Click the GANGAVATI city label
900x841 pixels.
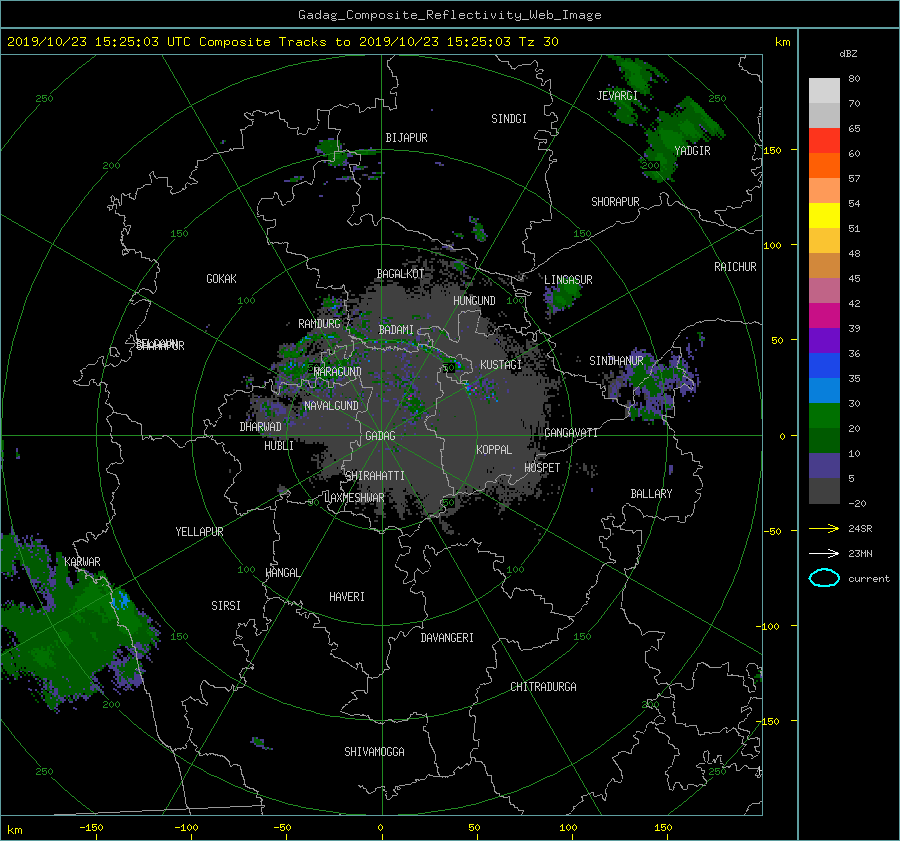click(571, 433)
